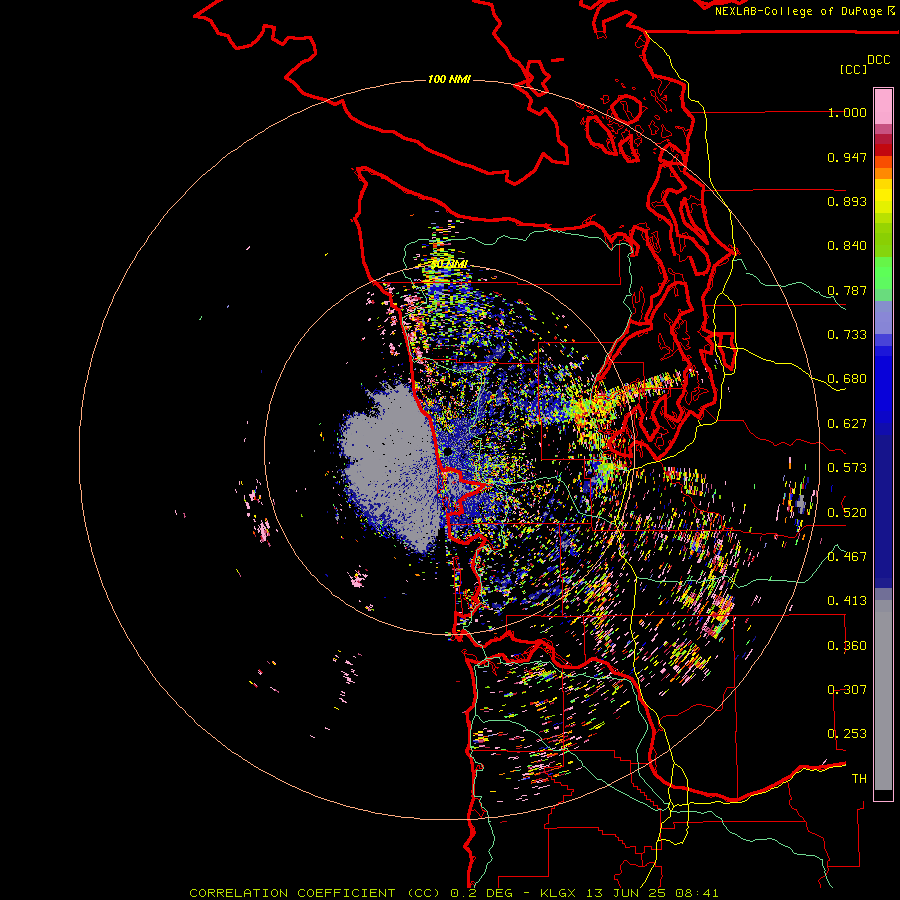Click the 0.520 legend value
This screenshot has height=900, width=900.
(x=847, y=512)
